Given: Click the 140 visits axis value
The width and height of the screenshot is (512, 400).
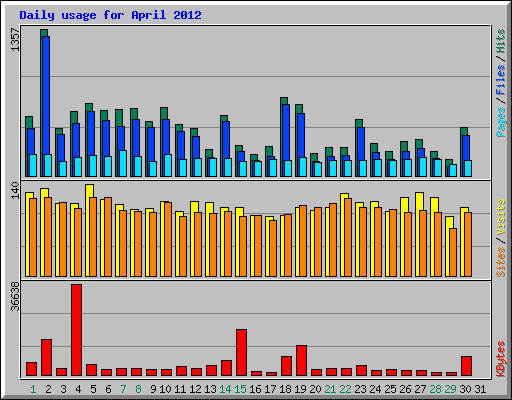Looking at the screenshot, I should click(15, 190).
